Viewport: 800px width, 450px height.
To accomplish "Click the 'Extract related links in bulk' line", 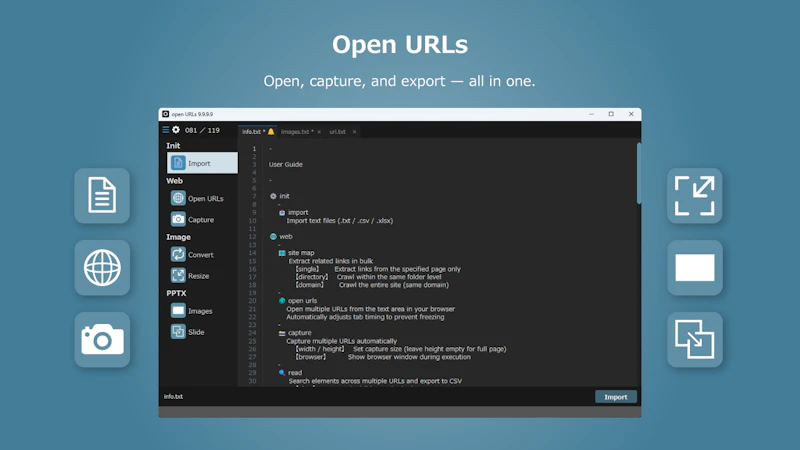I will pos(331,261).
